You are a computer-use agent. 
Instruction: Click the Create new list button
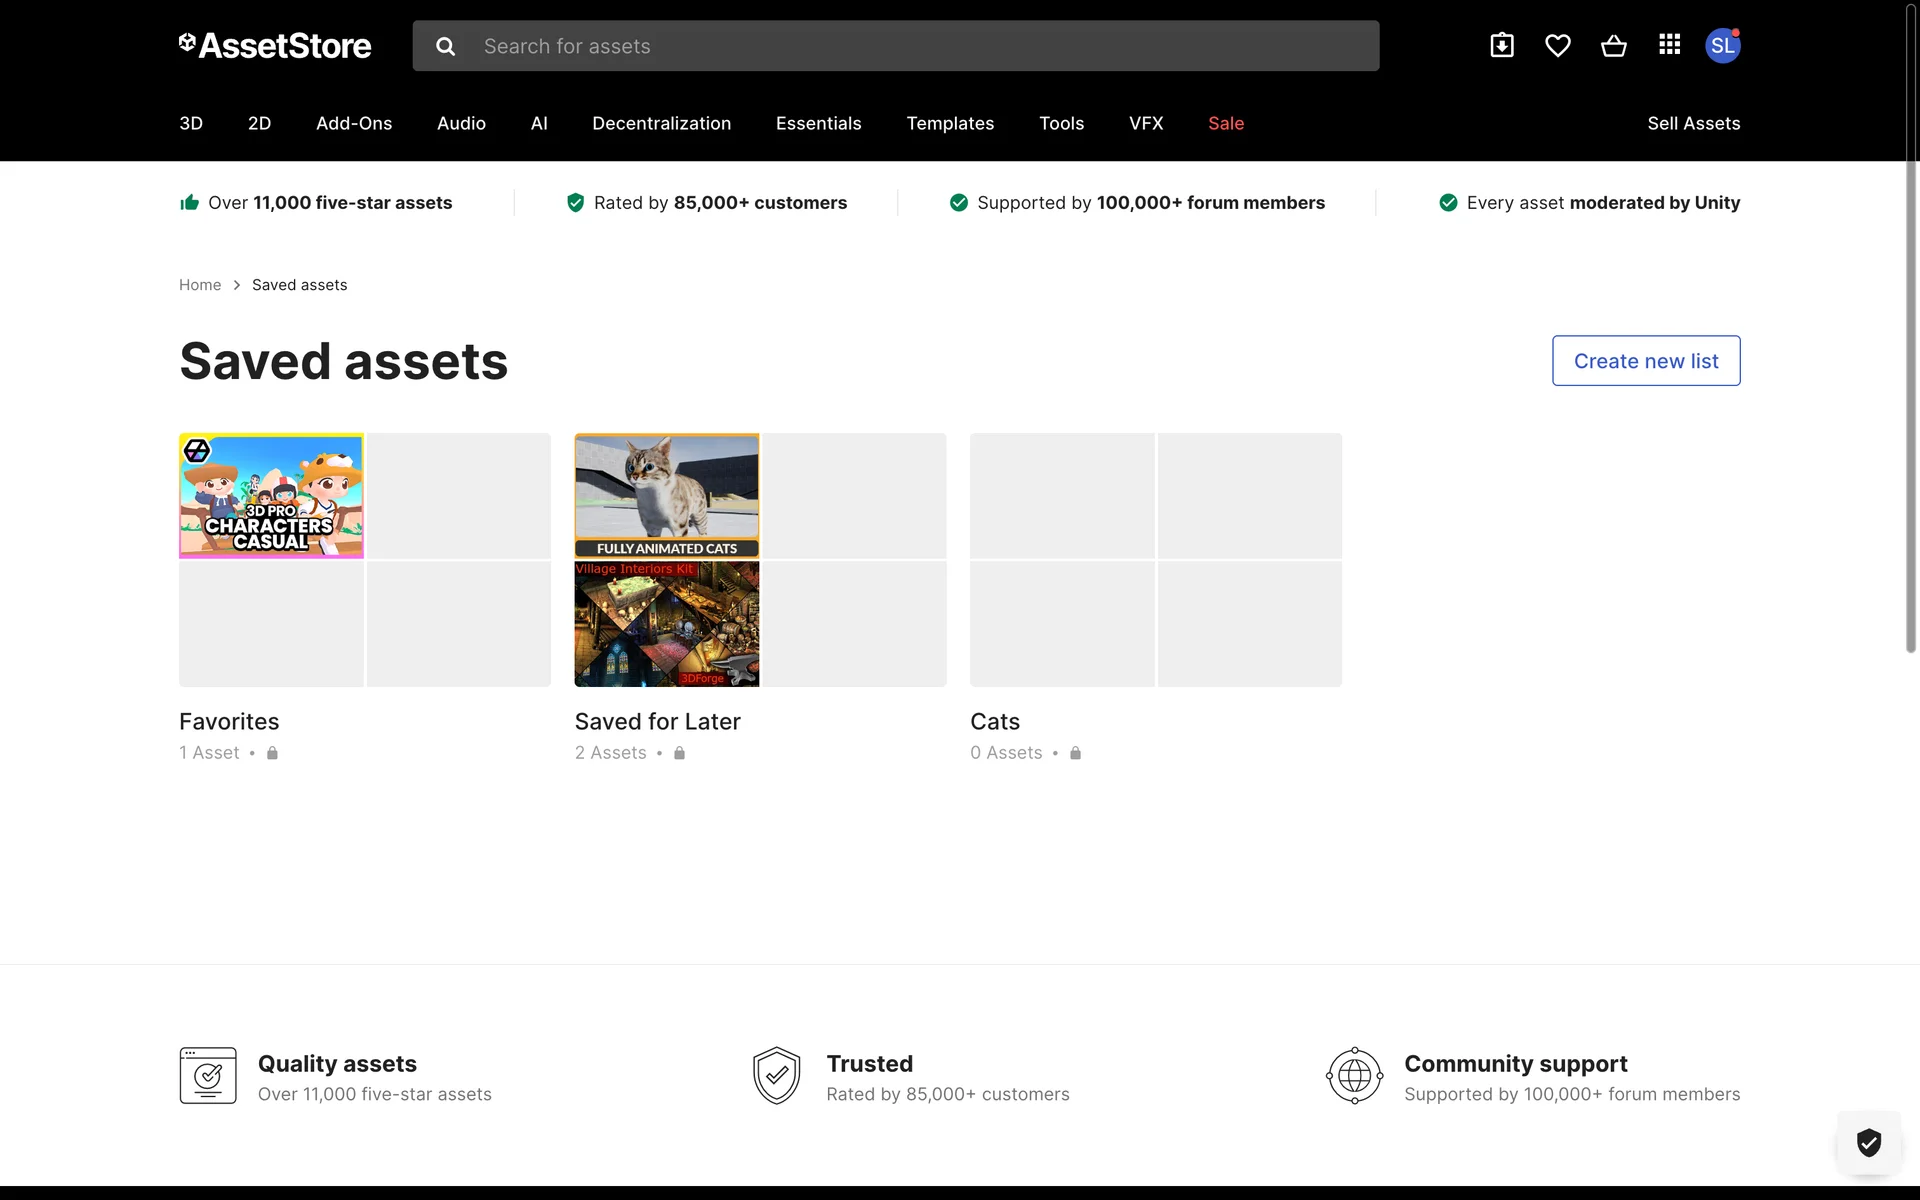point(1646,361)
